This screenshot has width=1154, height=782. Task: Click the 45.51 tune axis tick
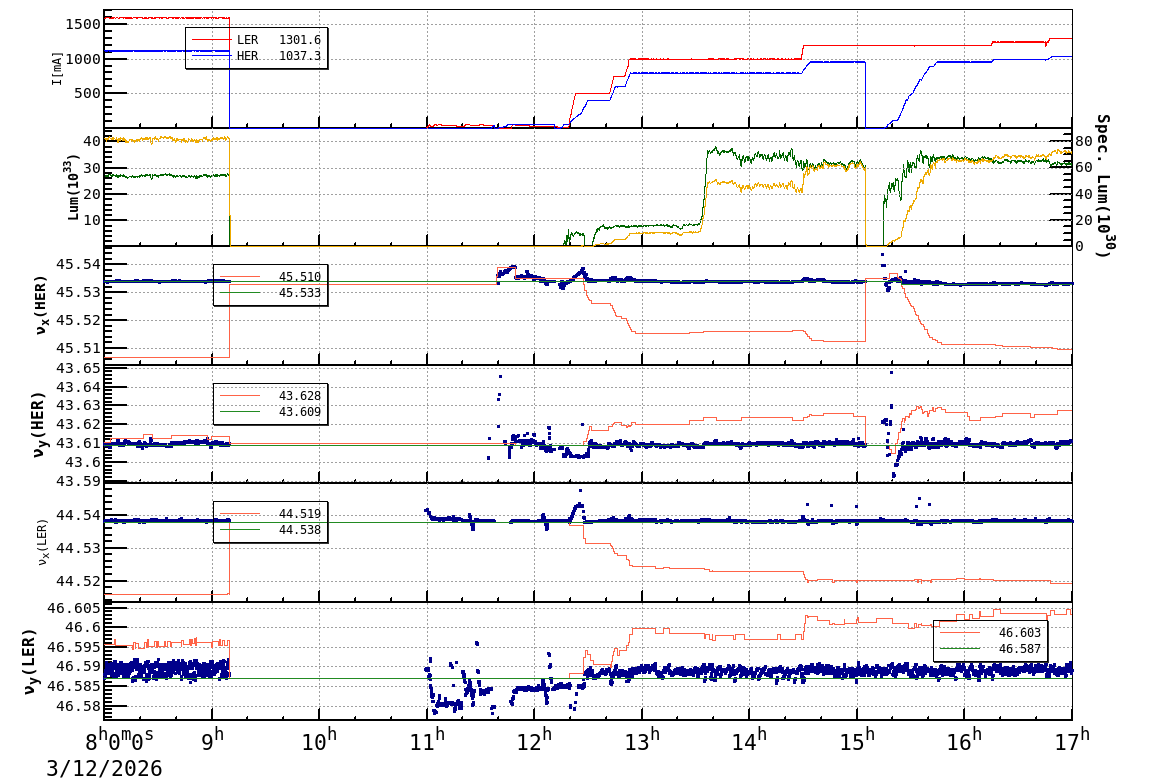pos(78,348)
